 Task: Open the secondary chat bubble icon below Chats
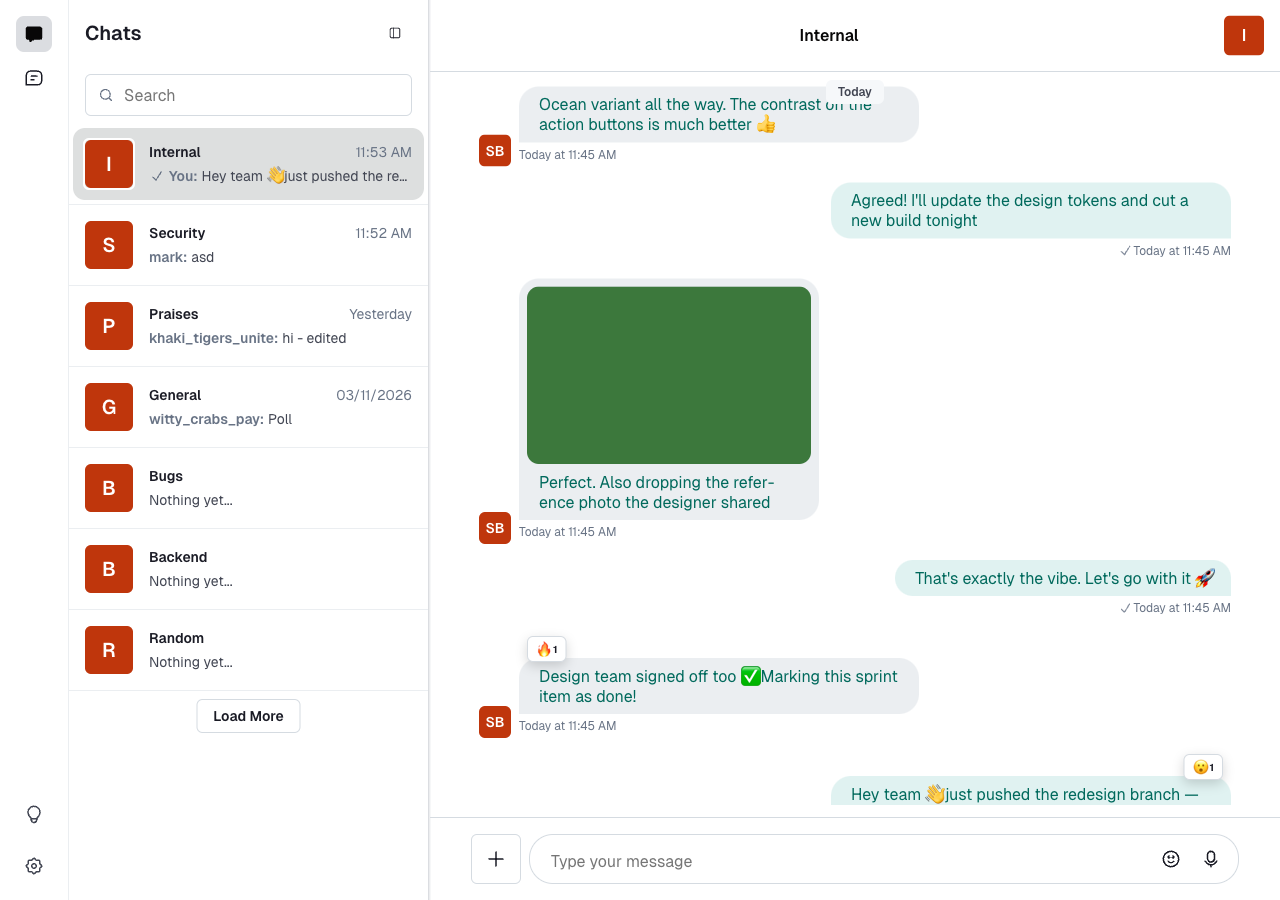33,77
